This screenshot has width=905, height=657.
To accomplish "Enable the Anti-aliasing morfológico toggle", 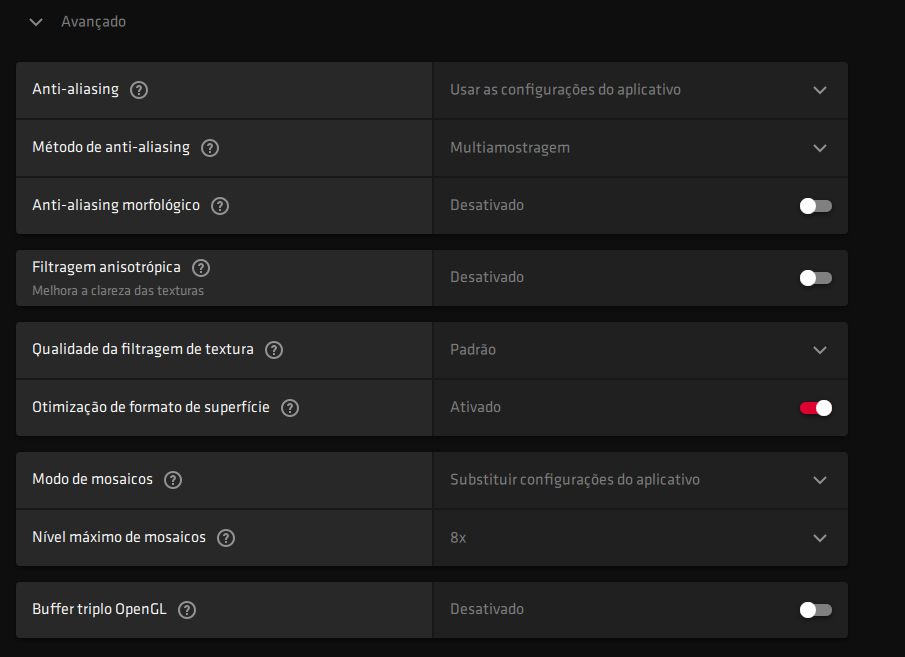I will (815, 206).
